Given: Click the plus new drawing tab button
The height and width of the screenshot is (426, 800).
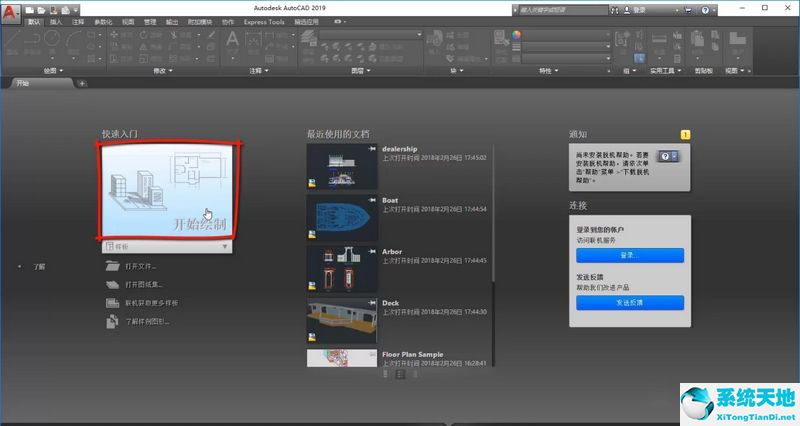Looking at the screenshot, I should coord(82,84).
